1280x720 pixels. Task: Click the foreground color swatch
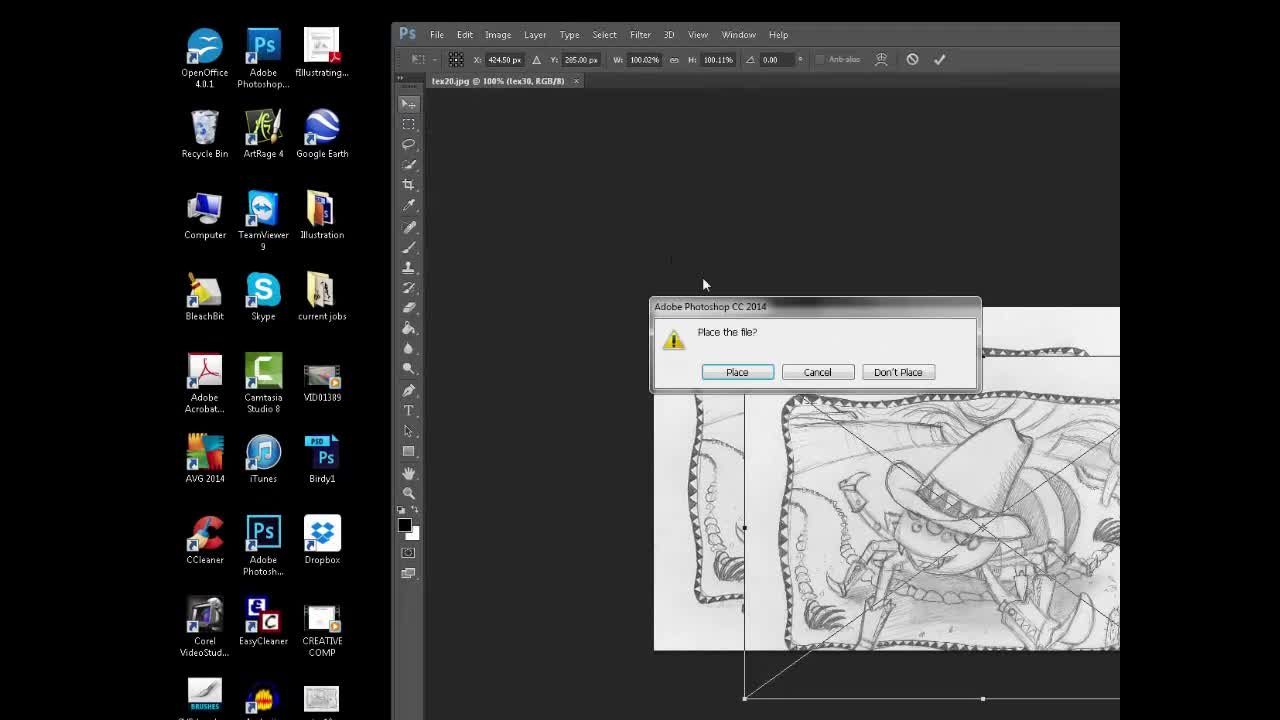[x=404, y=525]
